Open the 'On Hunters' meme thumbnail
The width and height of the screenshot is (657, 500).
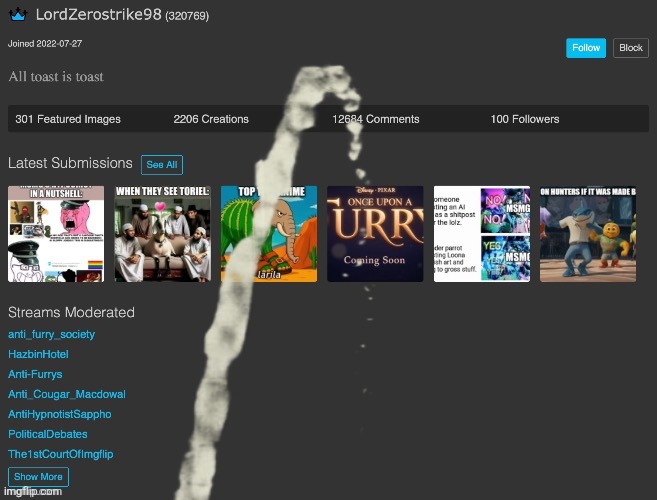587,233
